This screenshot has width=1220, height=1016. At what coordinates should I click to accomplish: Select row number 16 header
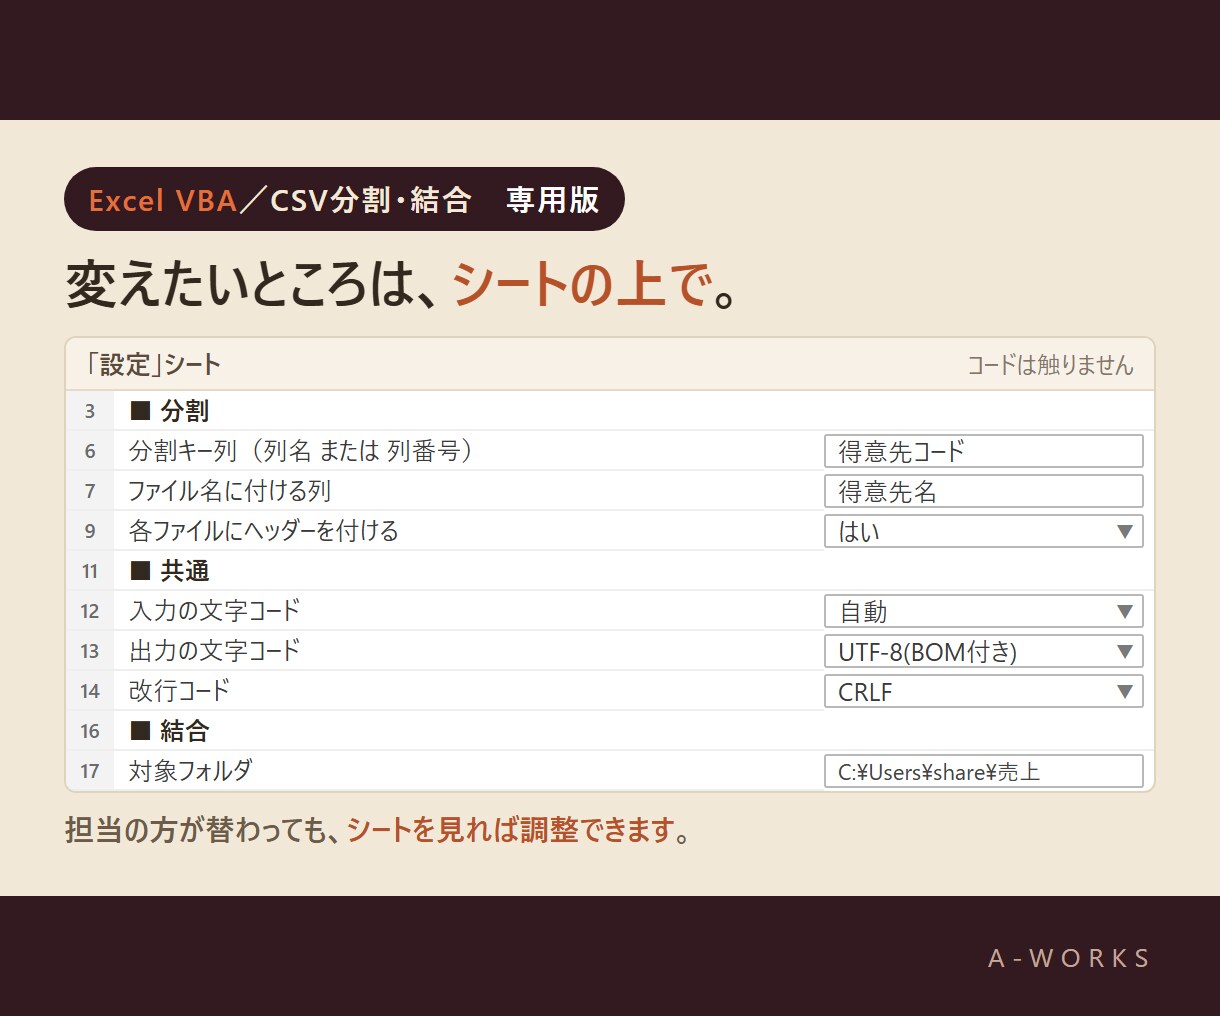[x=90, y=731]
